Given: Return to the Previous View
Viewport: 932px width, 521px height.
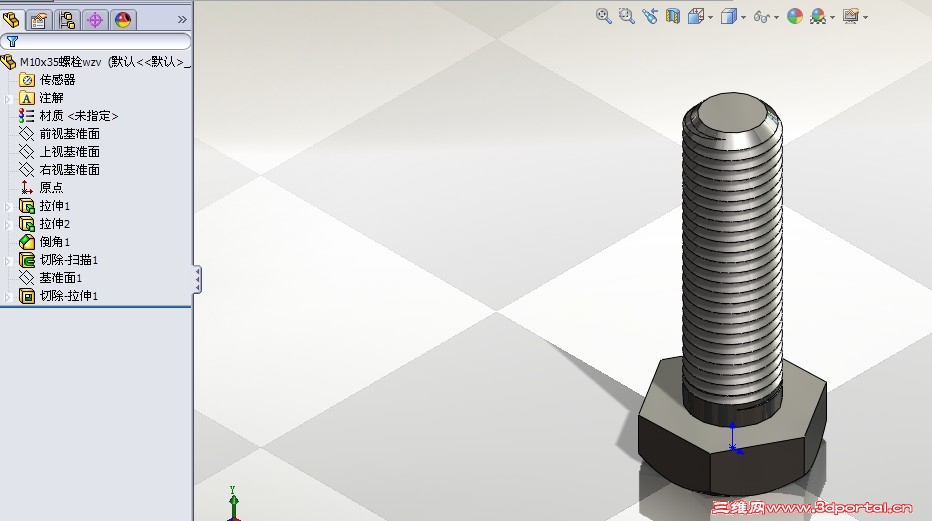Looking at the screenshot, I should point(650,16).
